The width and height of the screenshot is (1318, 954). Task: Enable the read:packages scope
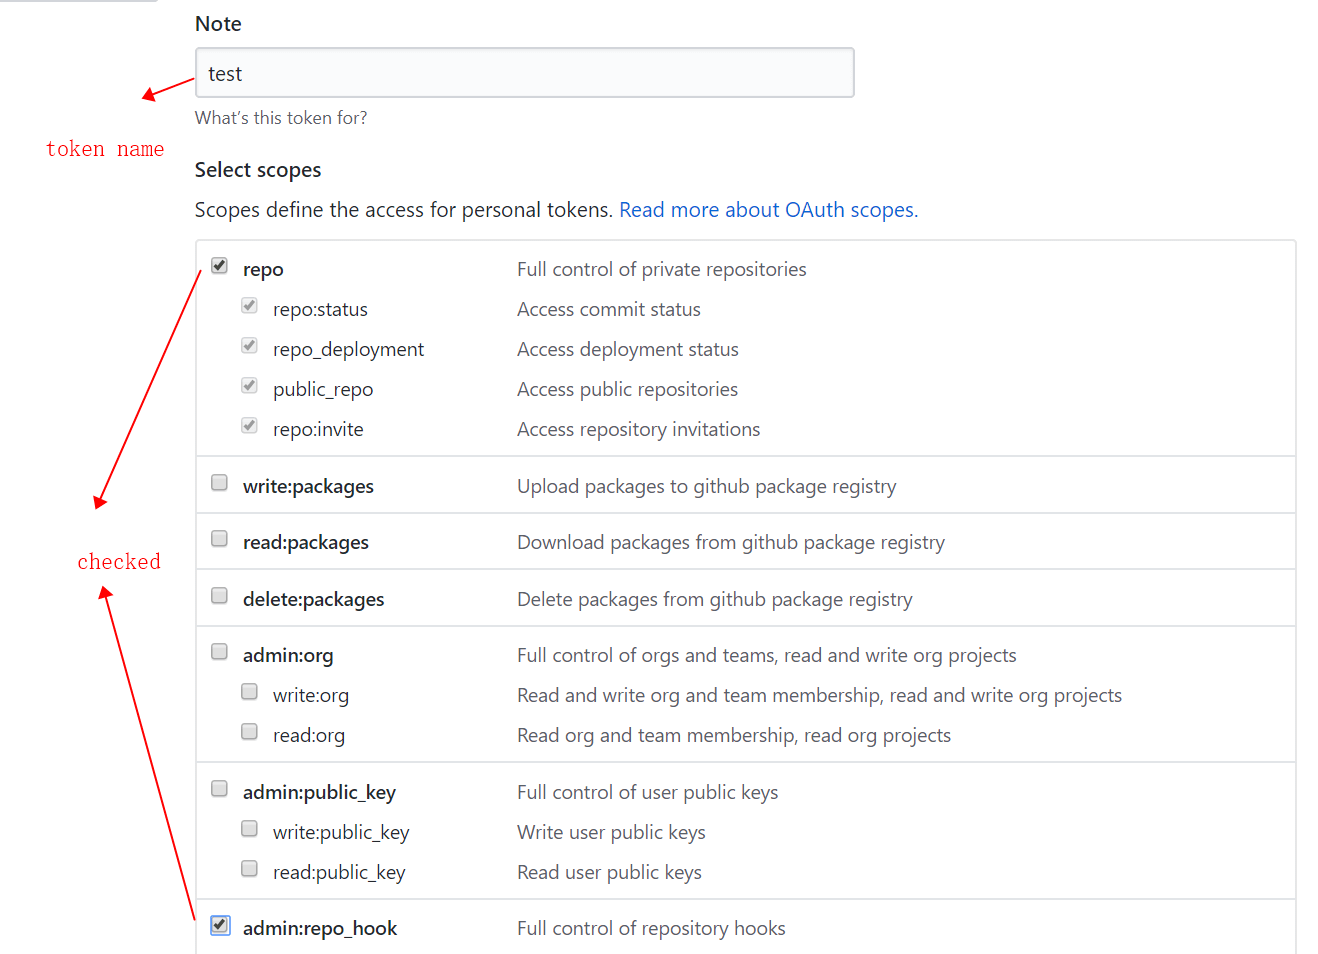point(219,539)
